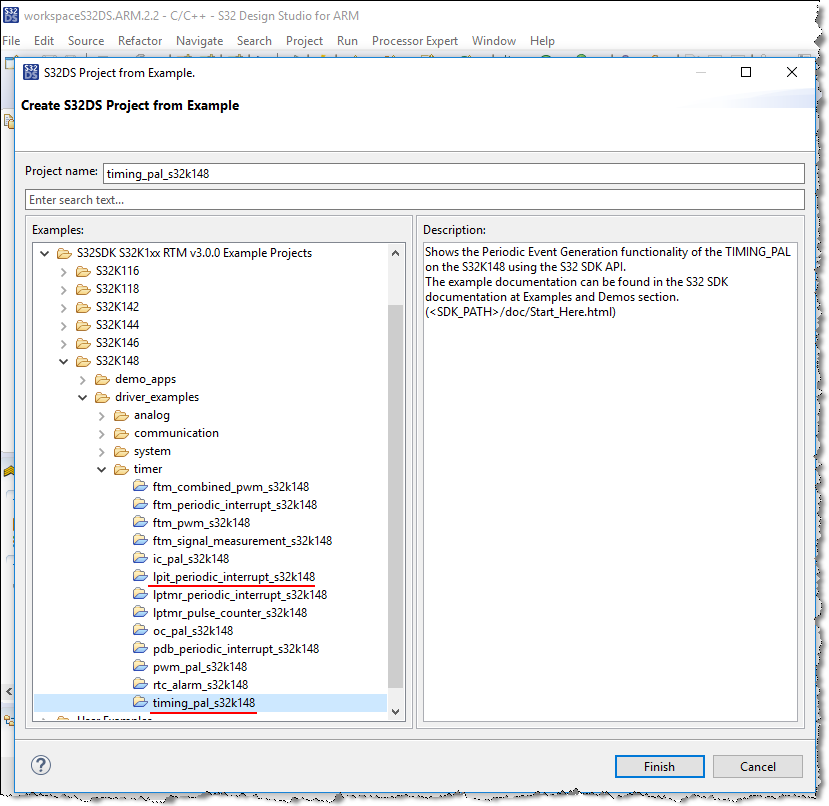The width and height of the screenshot is (829, 806).
Task: Select ftm_signal_measurement_s32k148 example
Action: (242, 541)
